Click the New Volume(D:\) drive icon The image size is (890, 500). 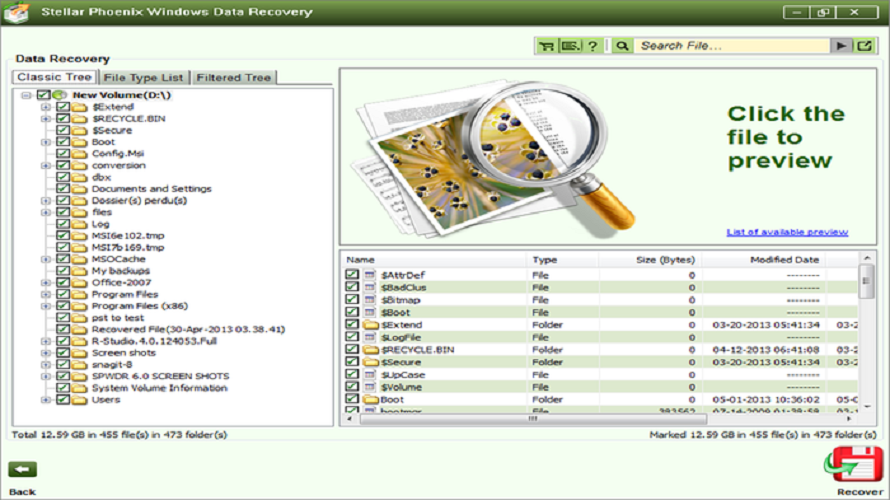click(60, 95)
